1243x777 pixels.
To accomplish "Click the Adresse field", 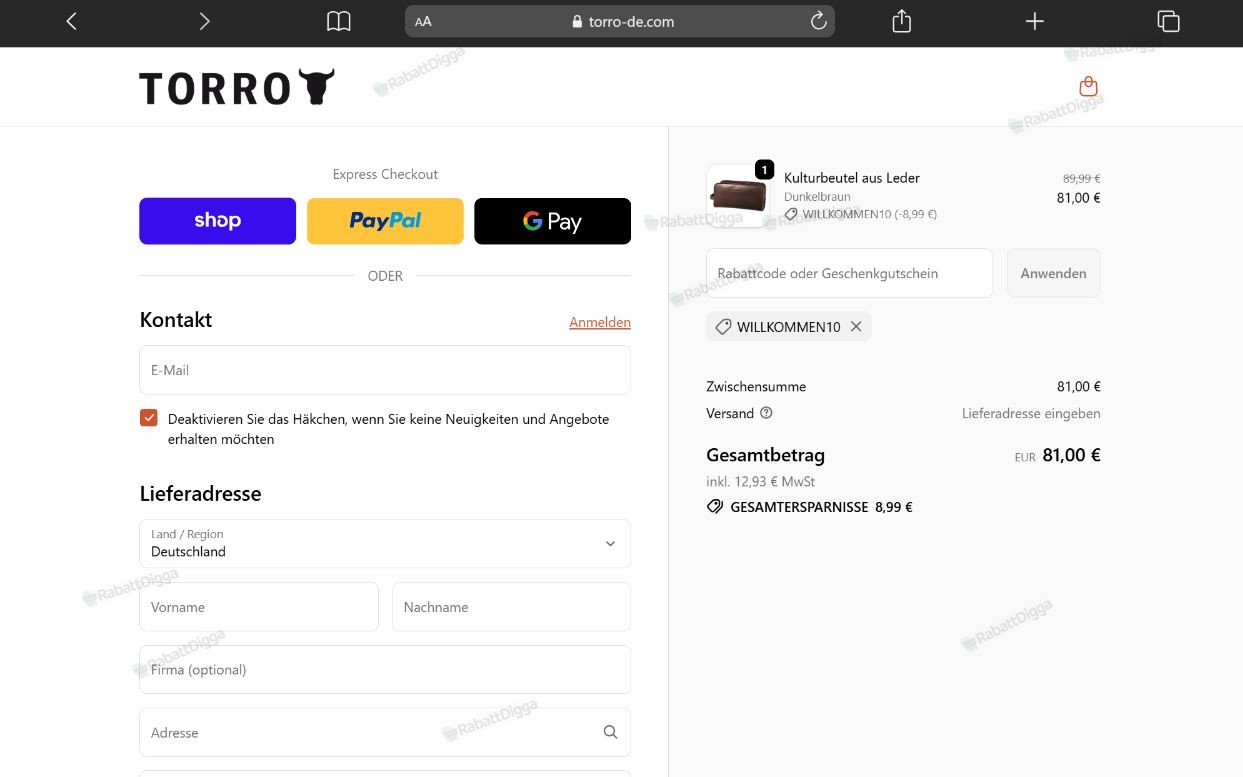I will coord(385,733).
